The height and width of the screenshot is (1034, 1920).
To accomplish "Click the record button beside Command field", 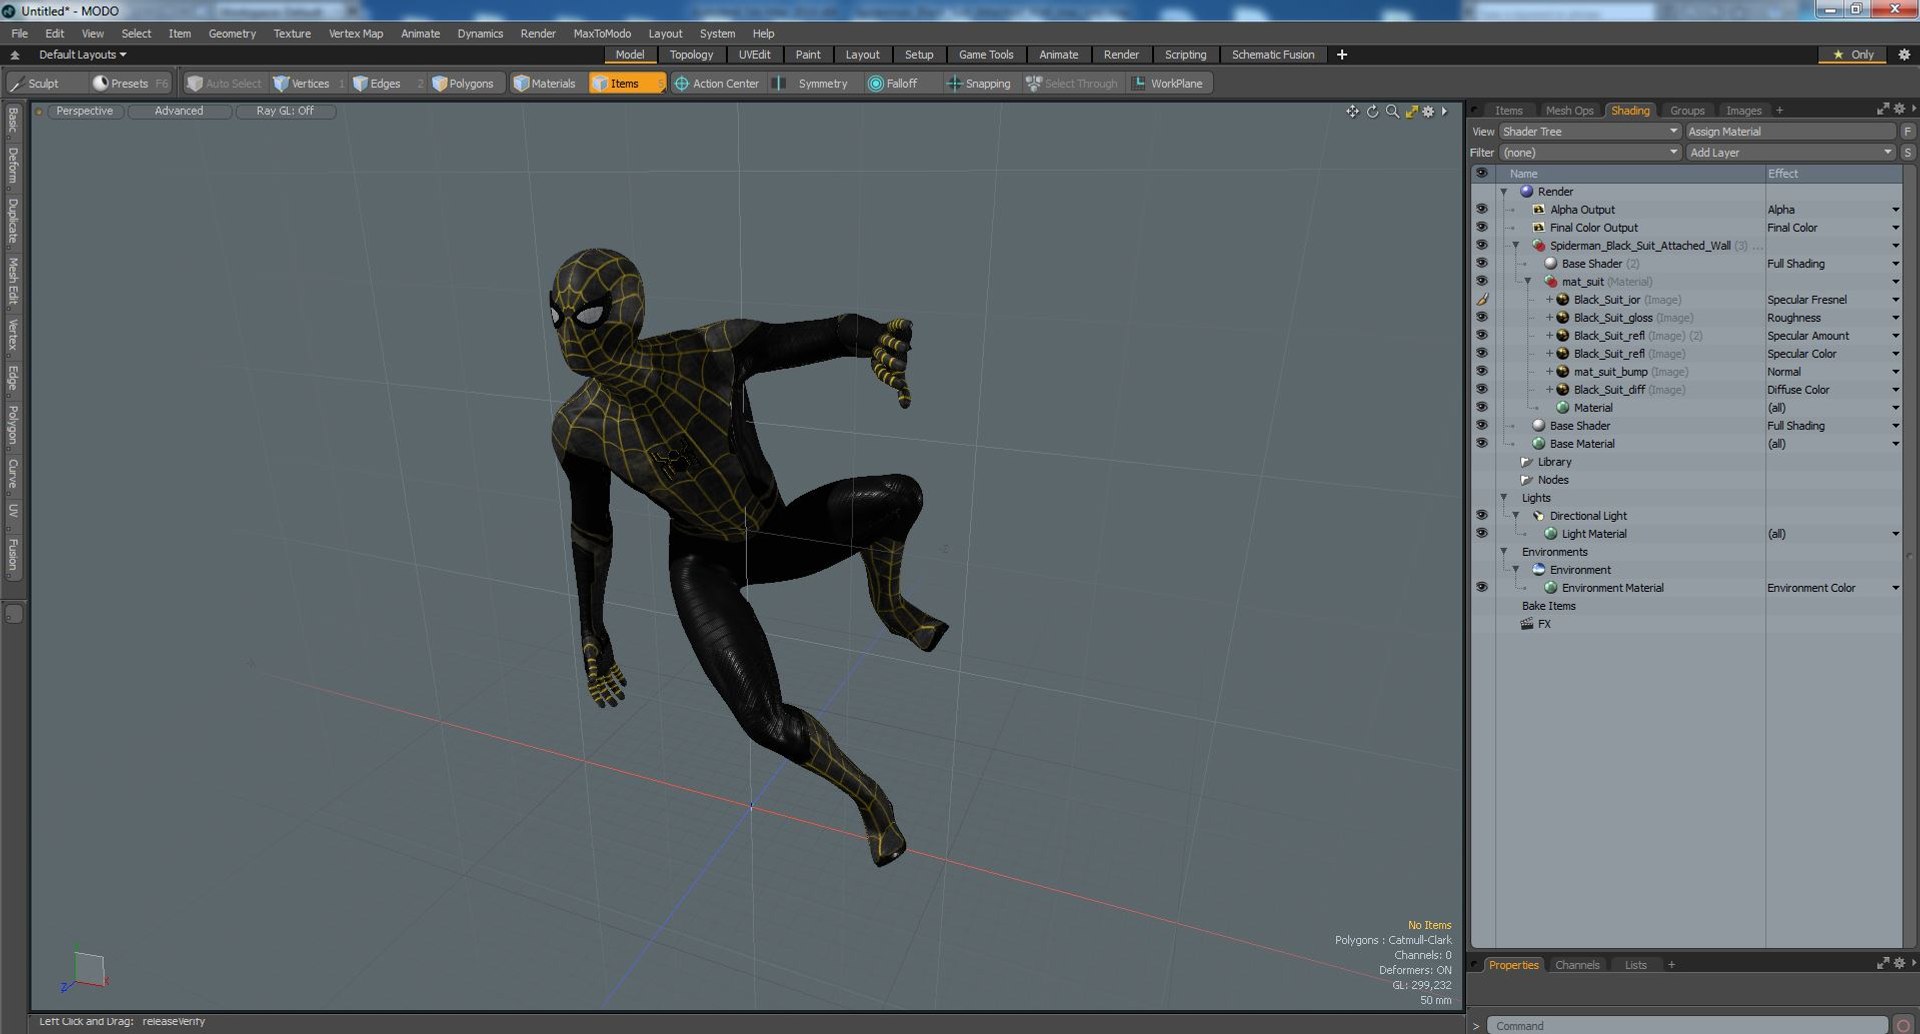I will [x=1903, y=1025].
